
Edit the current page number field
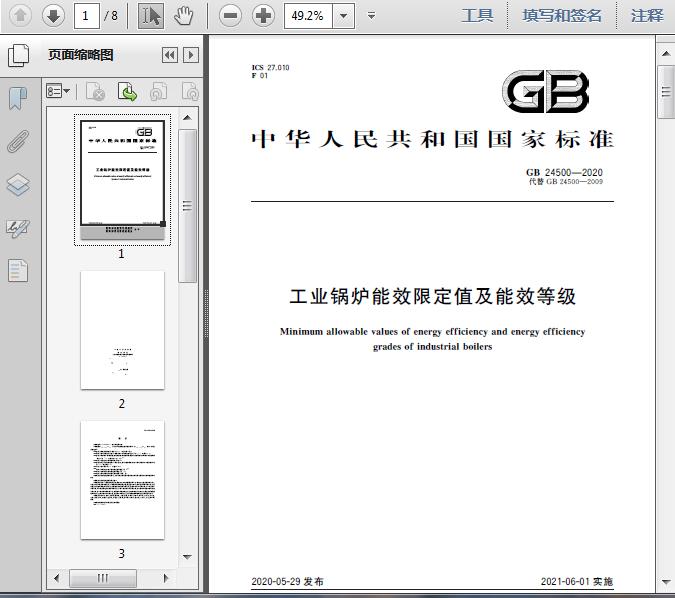[87, 16]
